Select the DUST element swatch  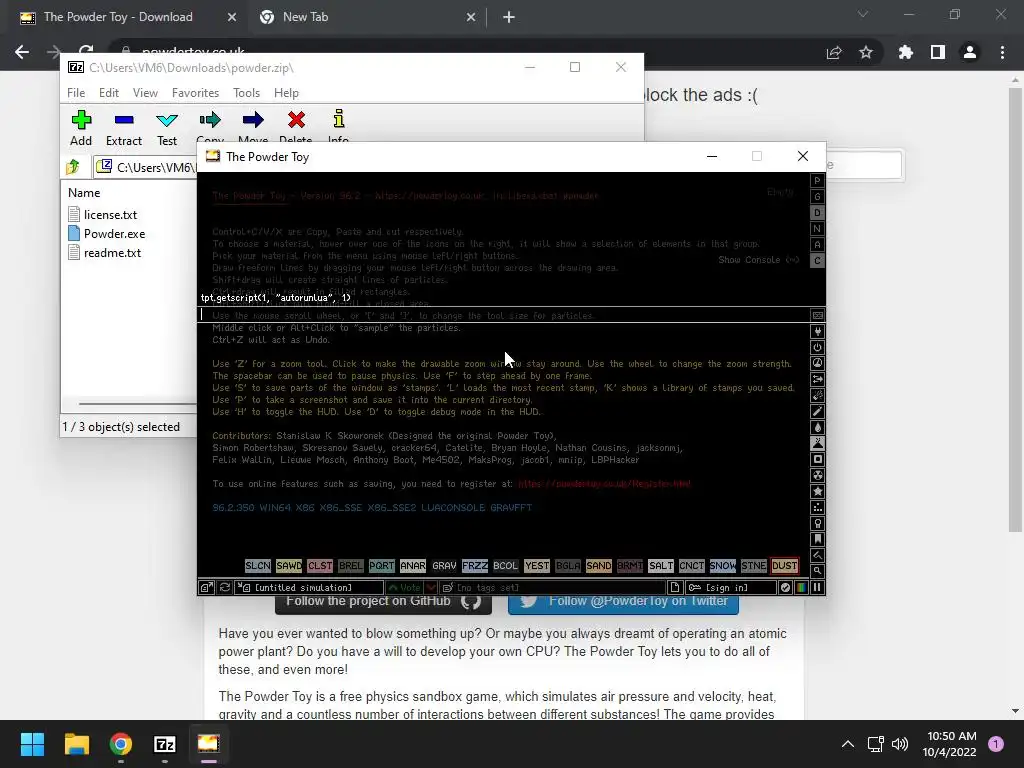point(784,566)
